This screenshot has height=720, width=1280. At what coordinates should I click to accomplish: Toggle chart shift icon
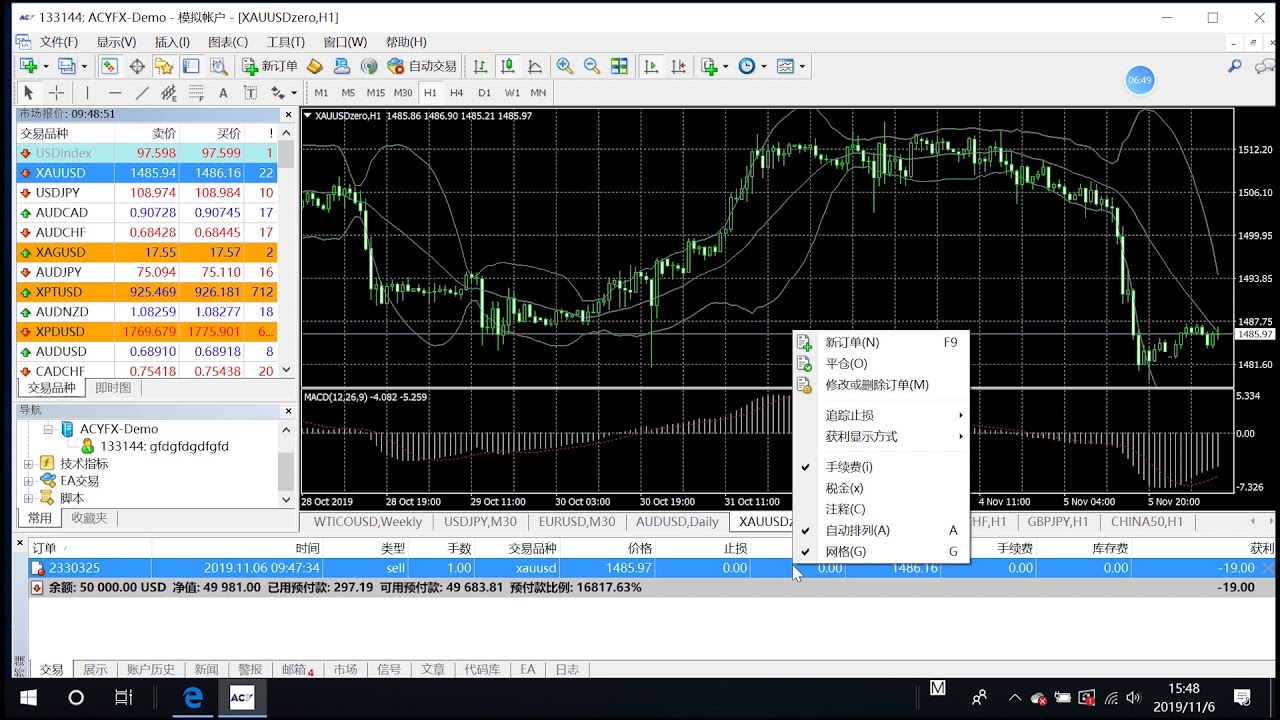679,66
